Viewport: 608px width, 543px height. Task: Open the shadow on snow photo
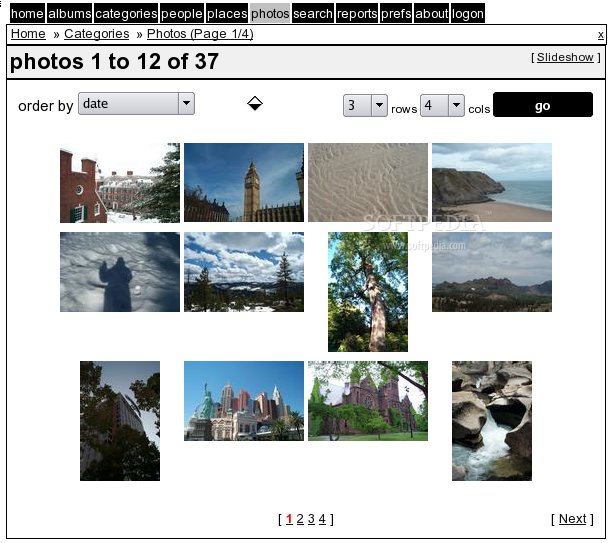click(120, 272)
